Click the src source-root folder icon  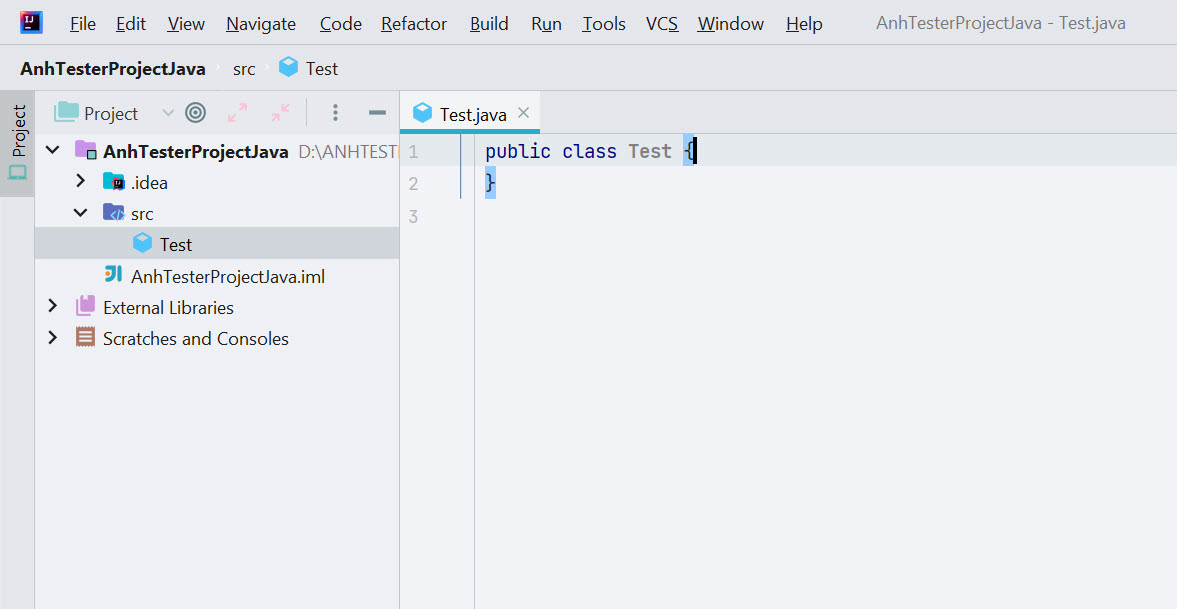coord(113,213)
